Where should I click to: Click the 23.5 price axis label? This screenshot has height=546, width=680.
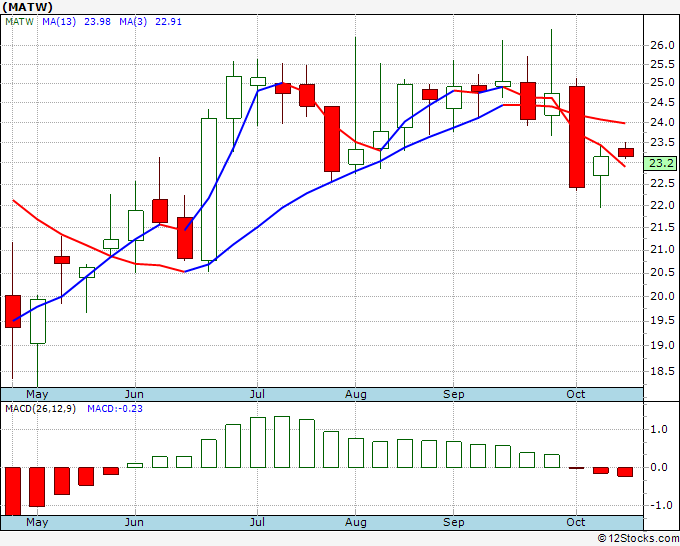662,143
